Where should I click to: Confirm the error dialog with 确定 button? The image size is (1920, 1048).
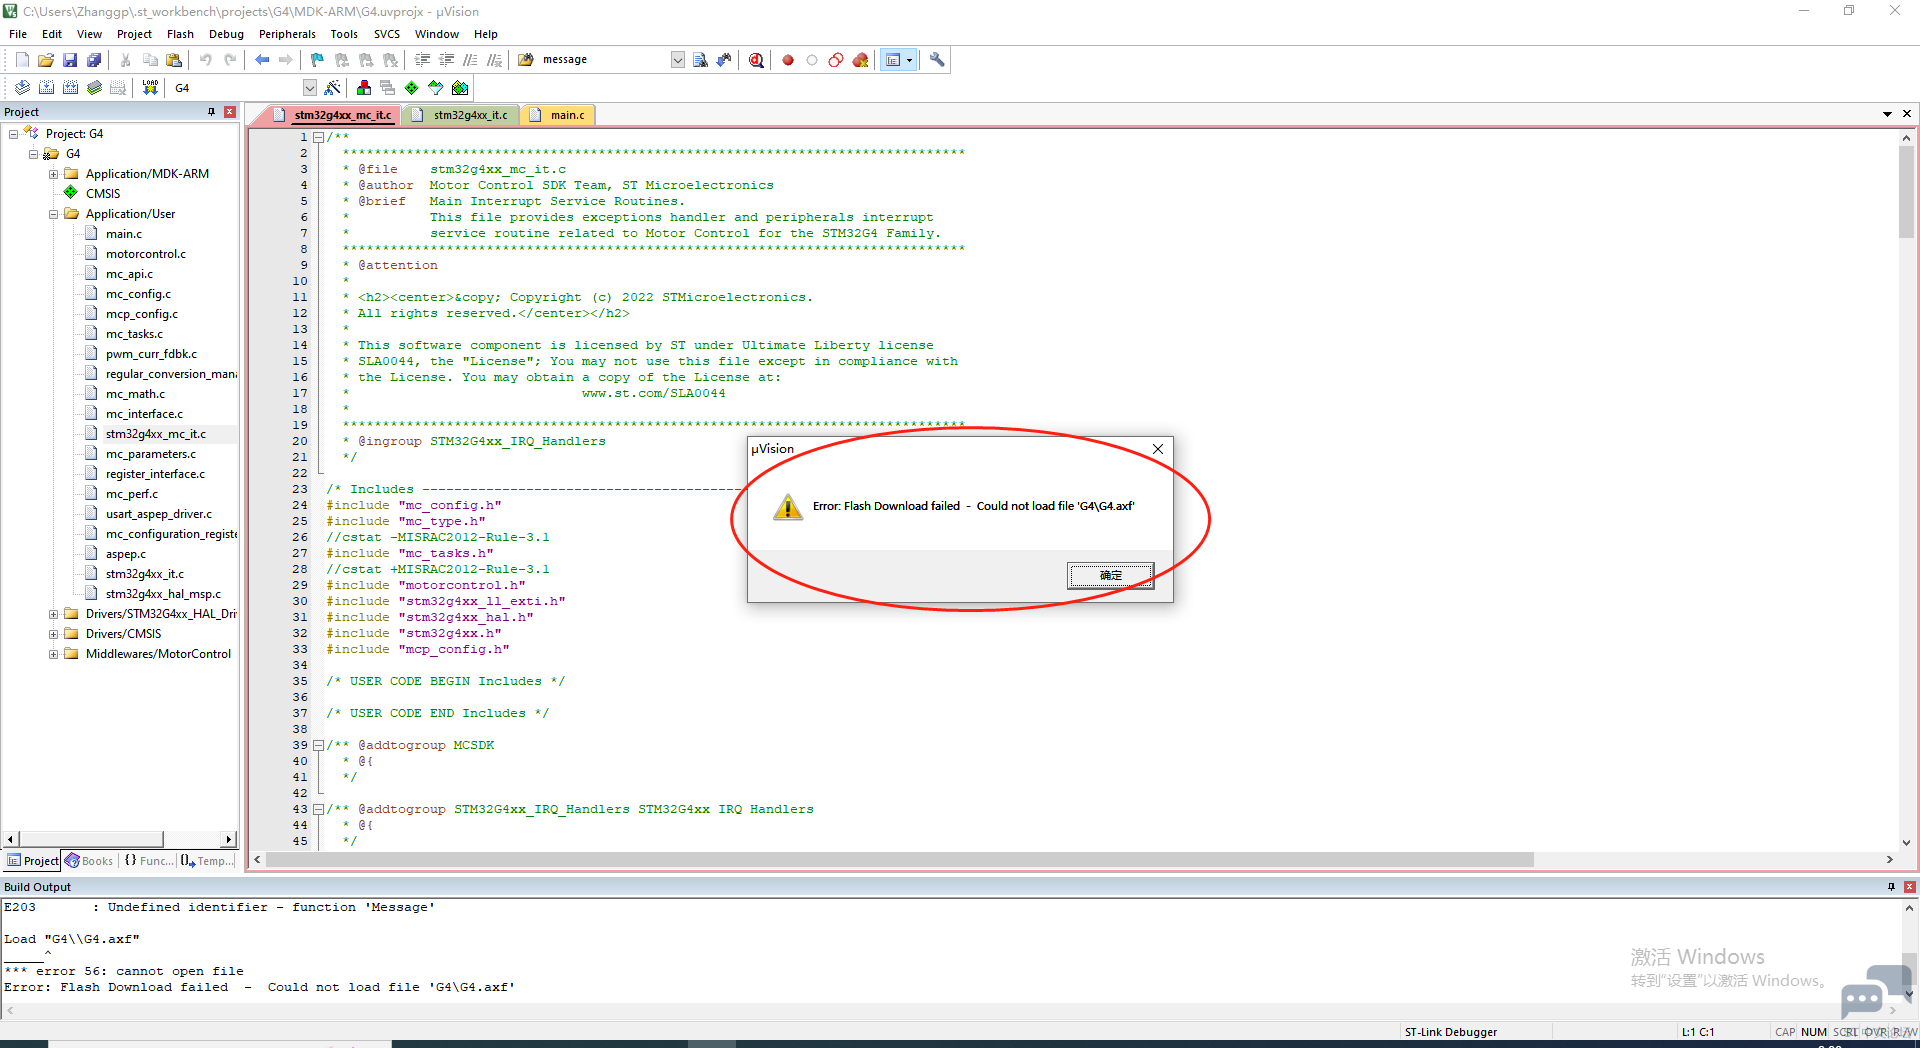pos(1110,575)
